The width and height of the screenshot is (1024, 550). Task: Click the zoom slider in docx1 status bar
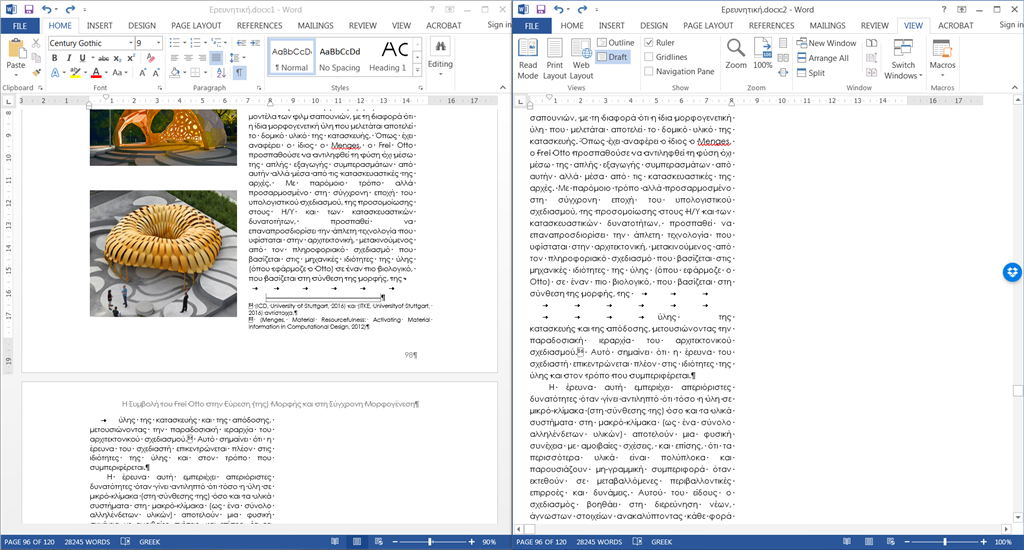pyautogui.click(x=430, y=542)
